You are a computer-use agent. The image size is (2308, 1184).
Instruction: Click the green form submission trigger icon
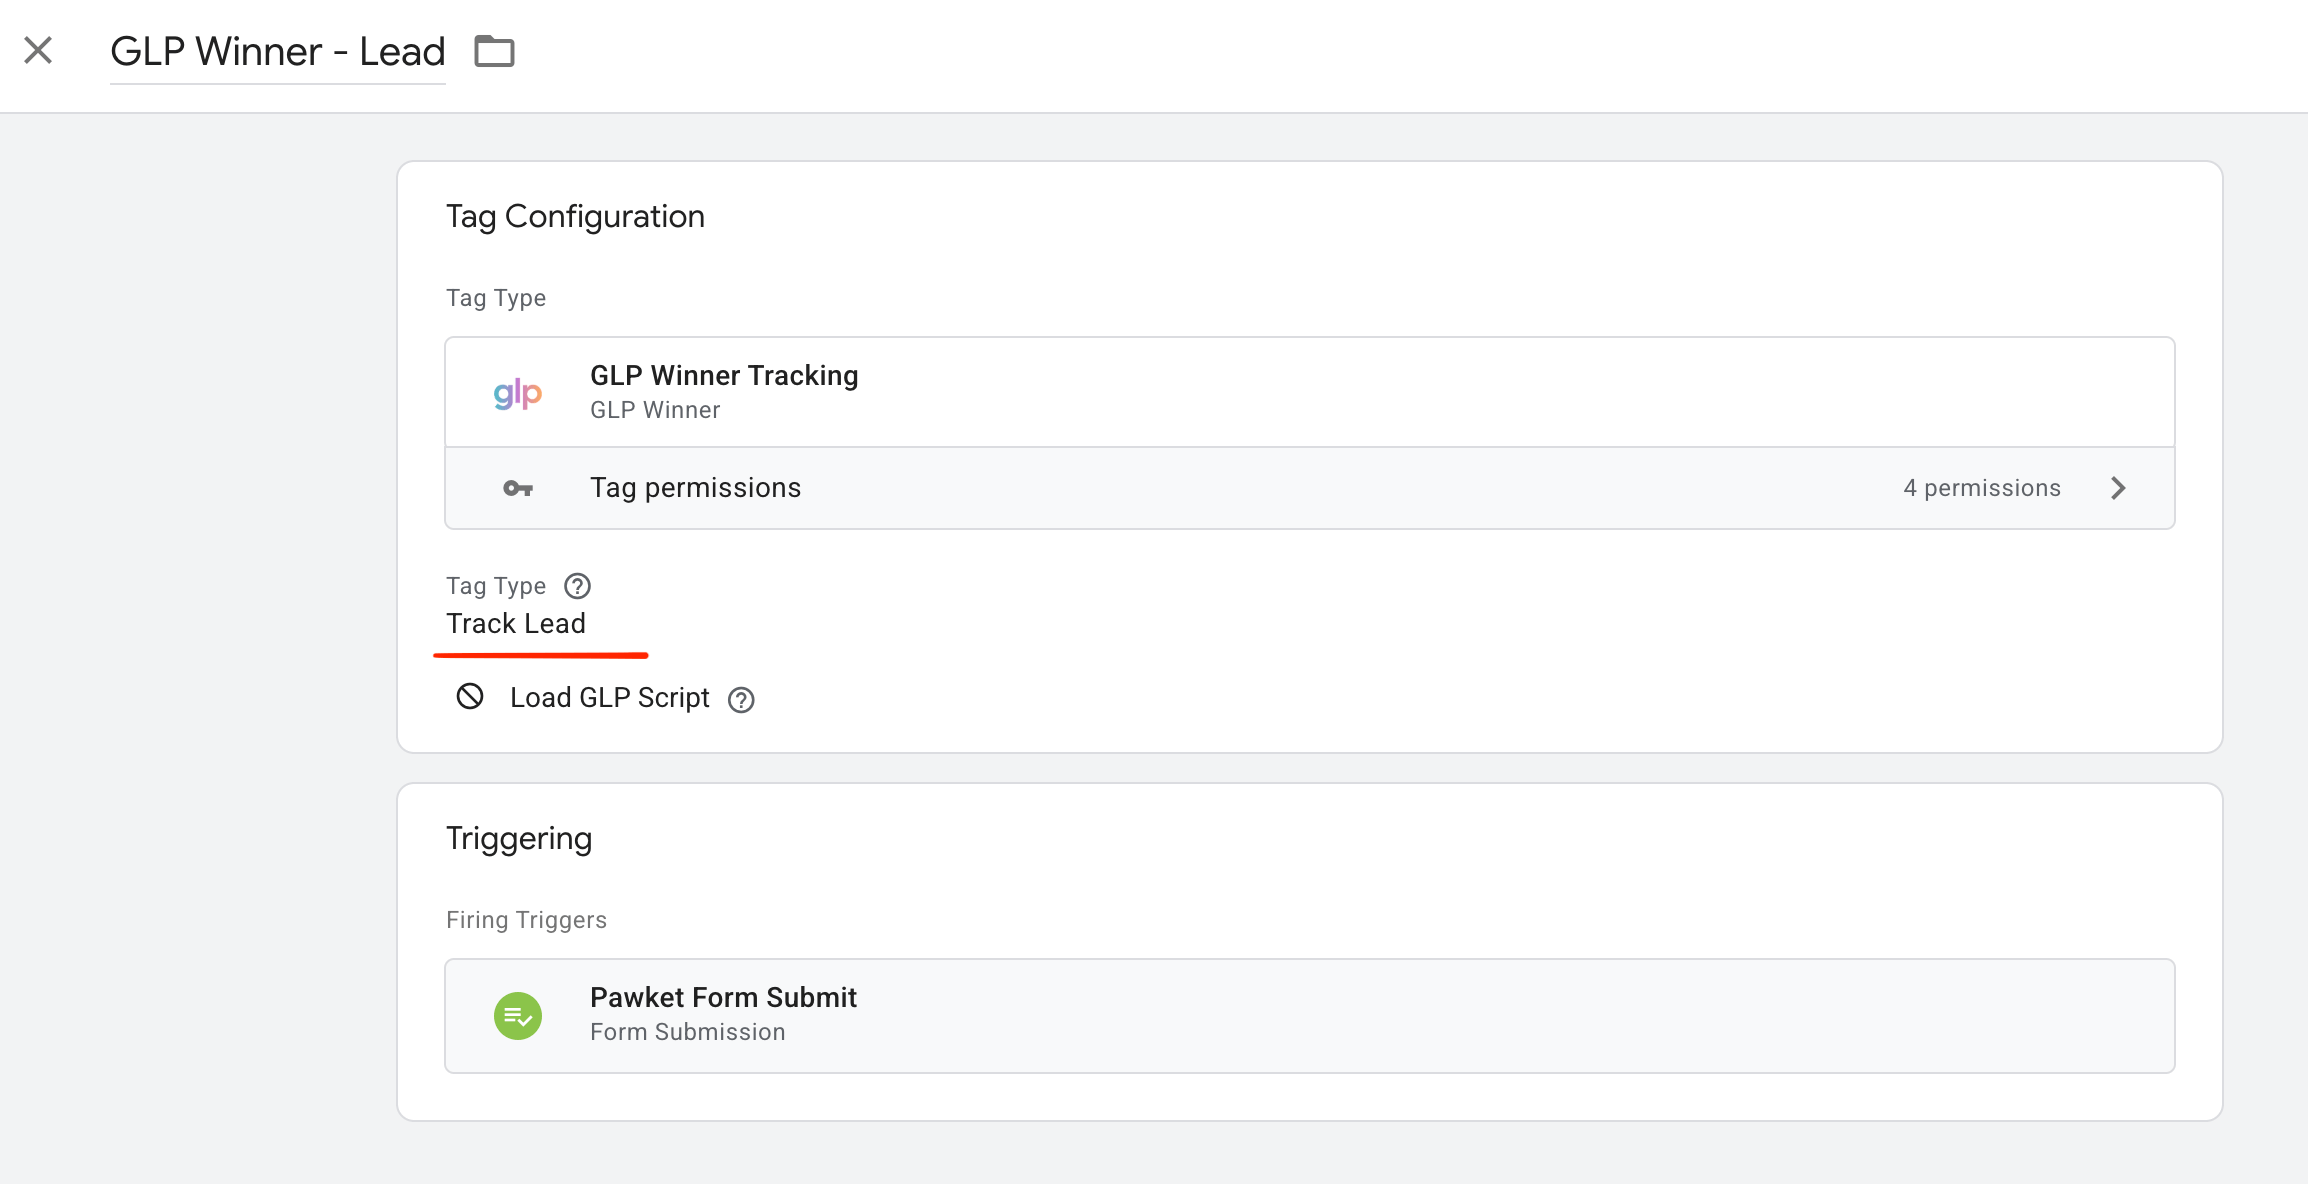518,1016
